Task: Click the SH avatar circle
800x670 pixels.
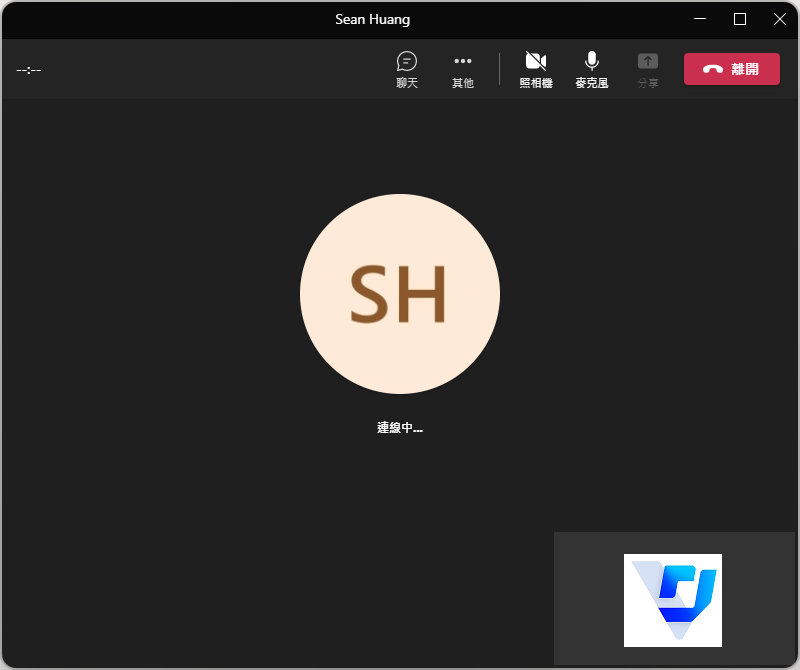Action: pos(400,294)
